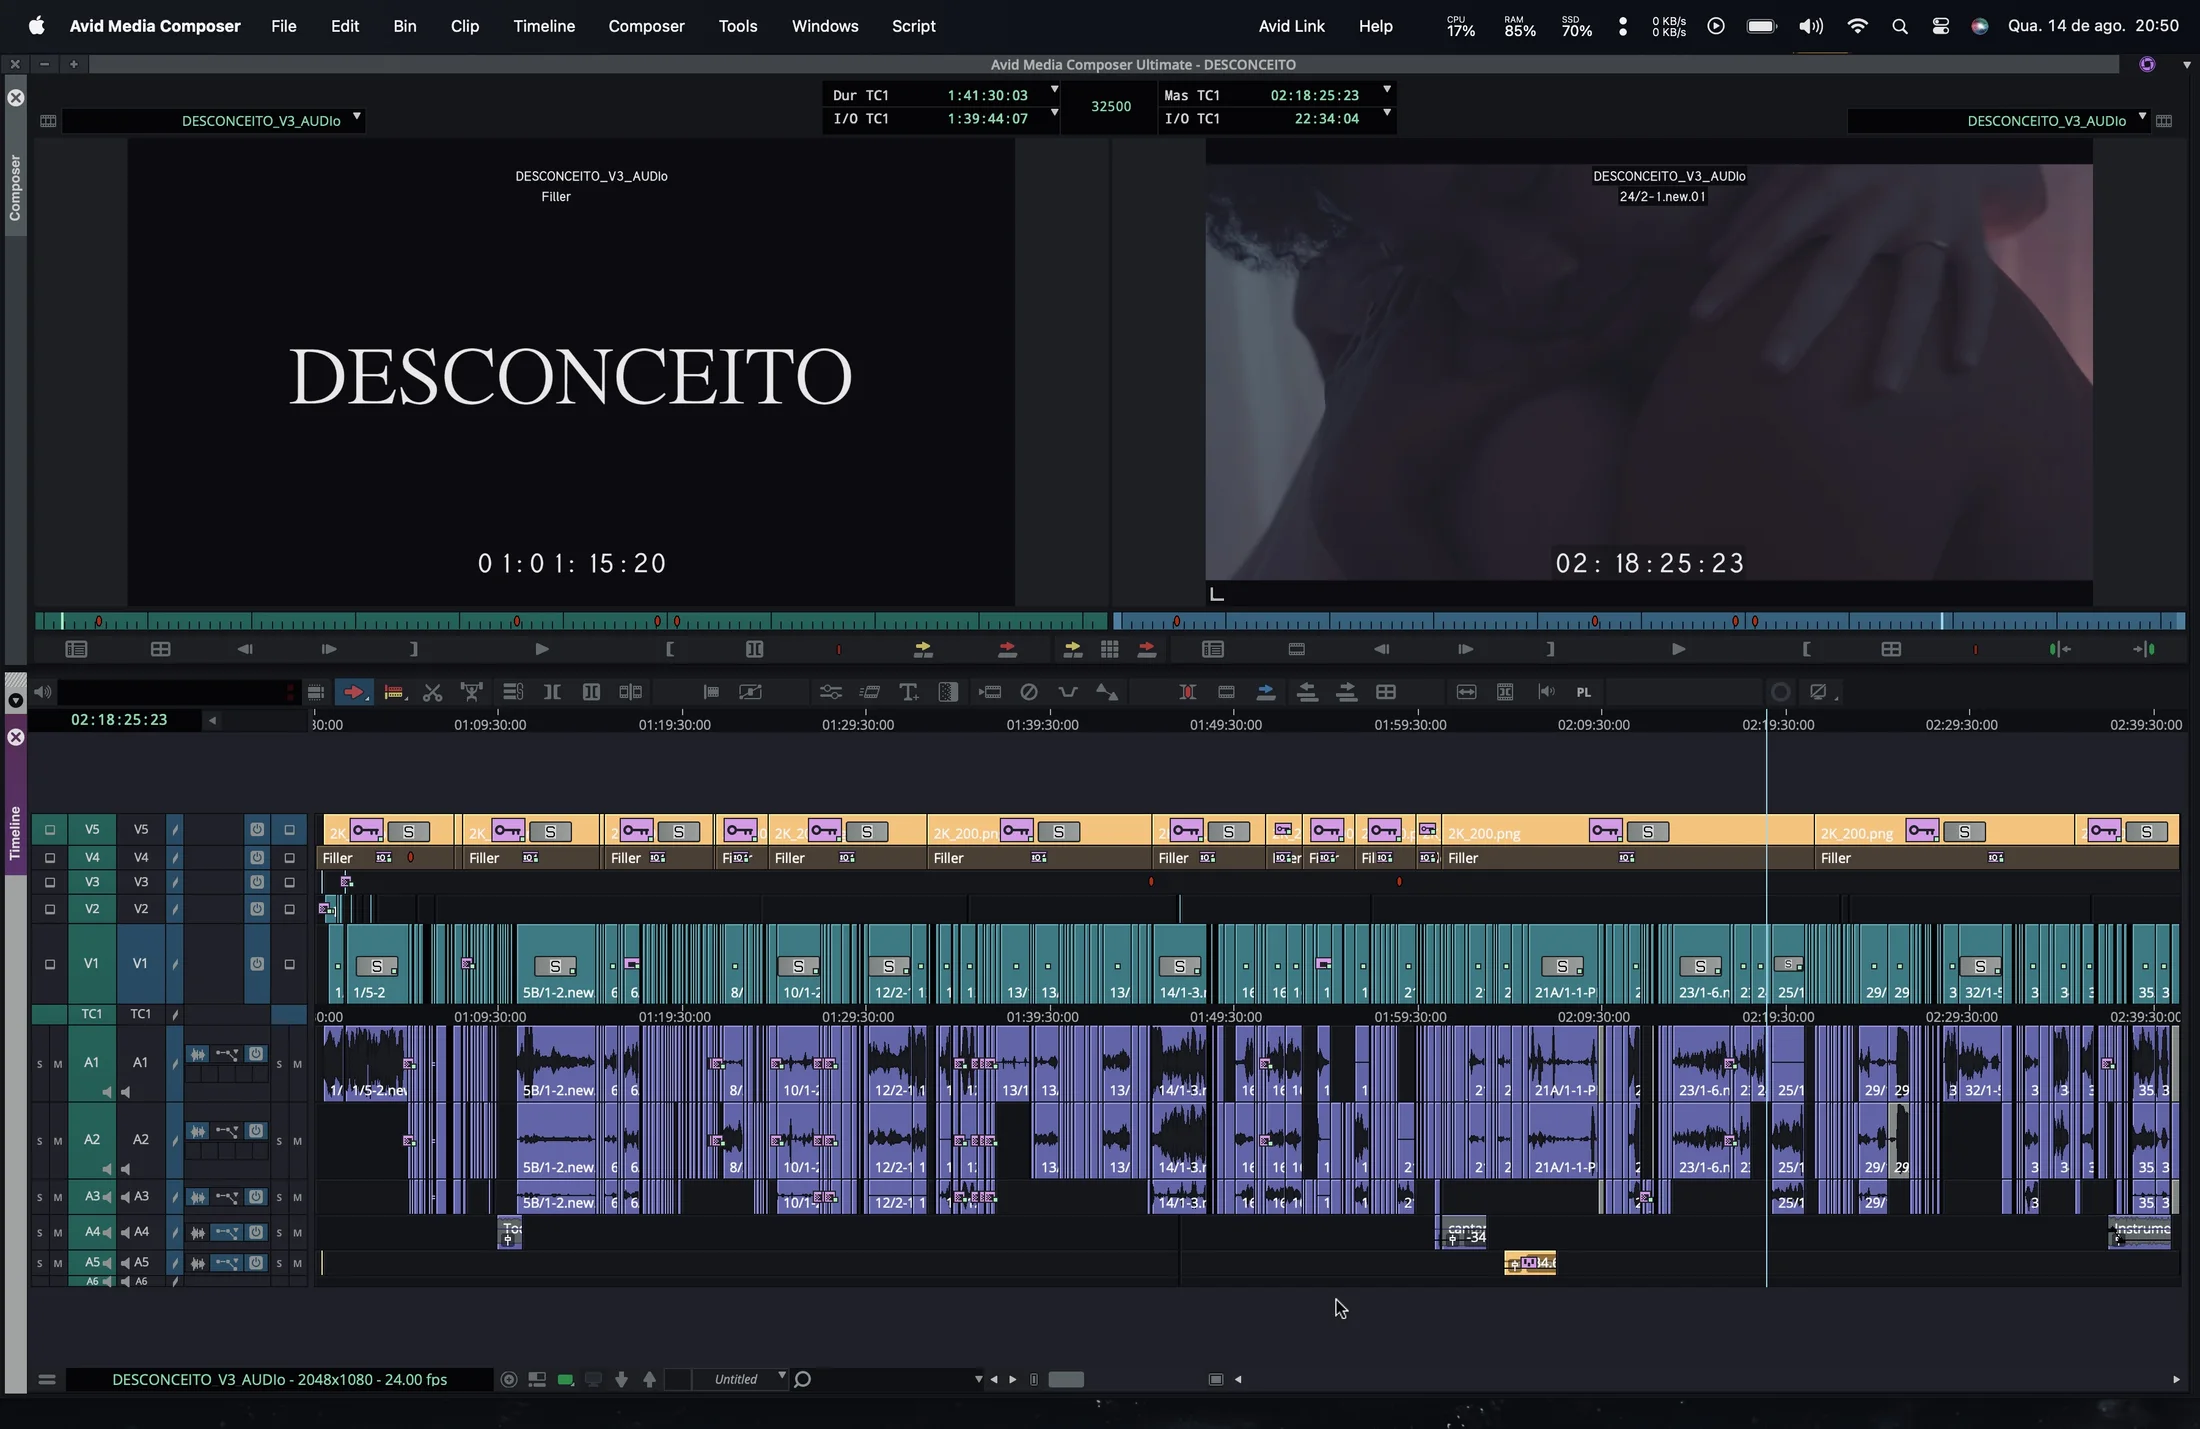Viewport: 2200px width, 1429px height.
Task: Play the source monitor
Action: tap(541, 650)
